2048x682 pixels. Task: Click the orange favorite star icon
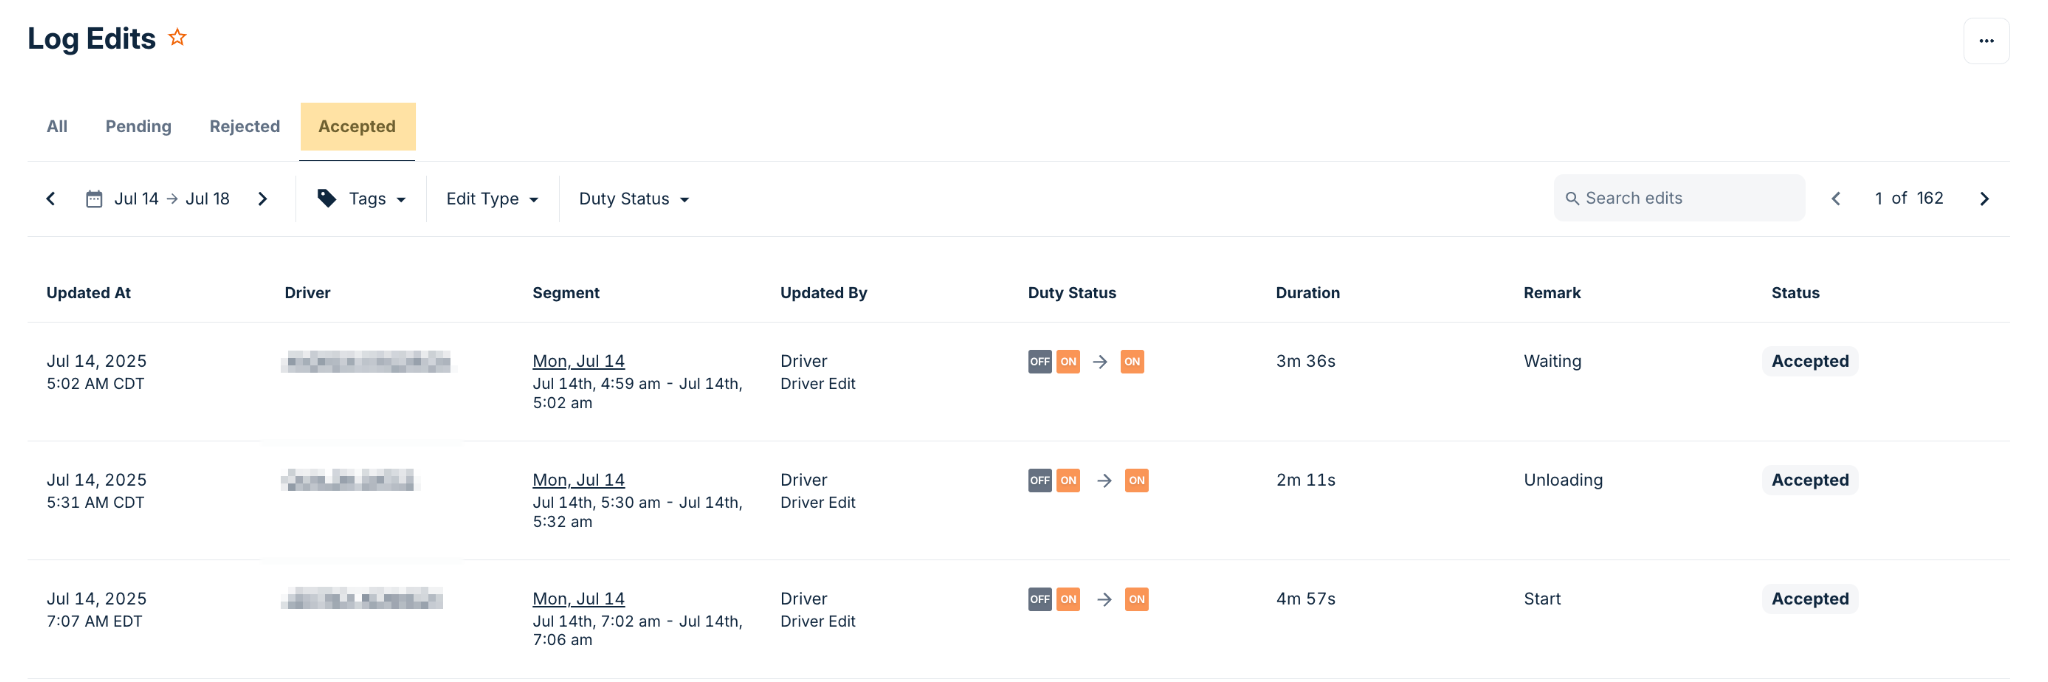coord(178,38)
